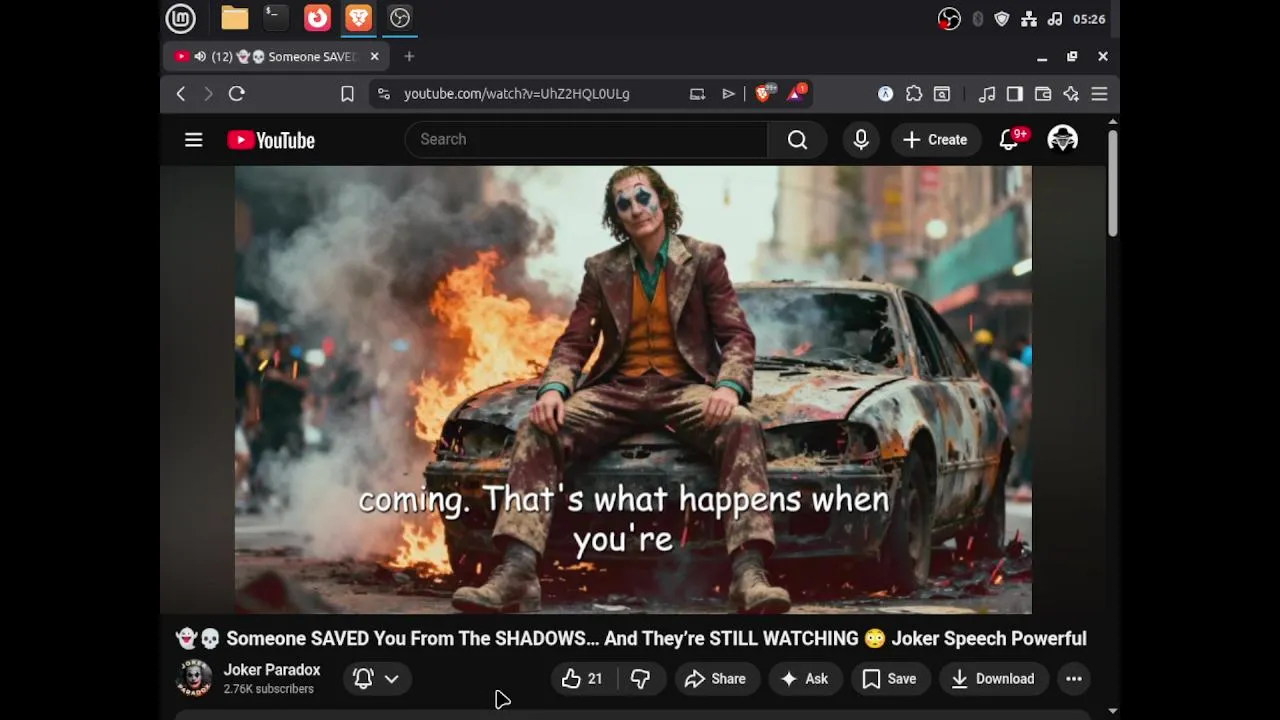1280x720 pixels.
Task: Select the YouTube video tab
Action: click(275, 57)
